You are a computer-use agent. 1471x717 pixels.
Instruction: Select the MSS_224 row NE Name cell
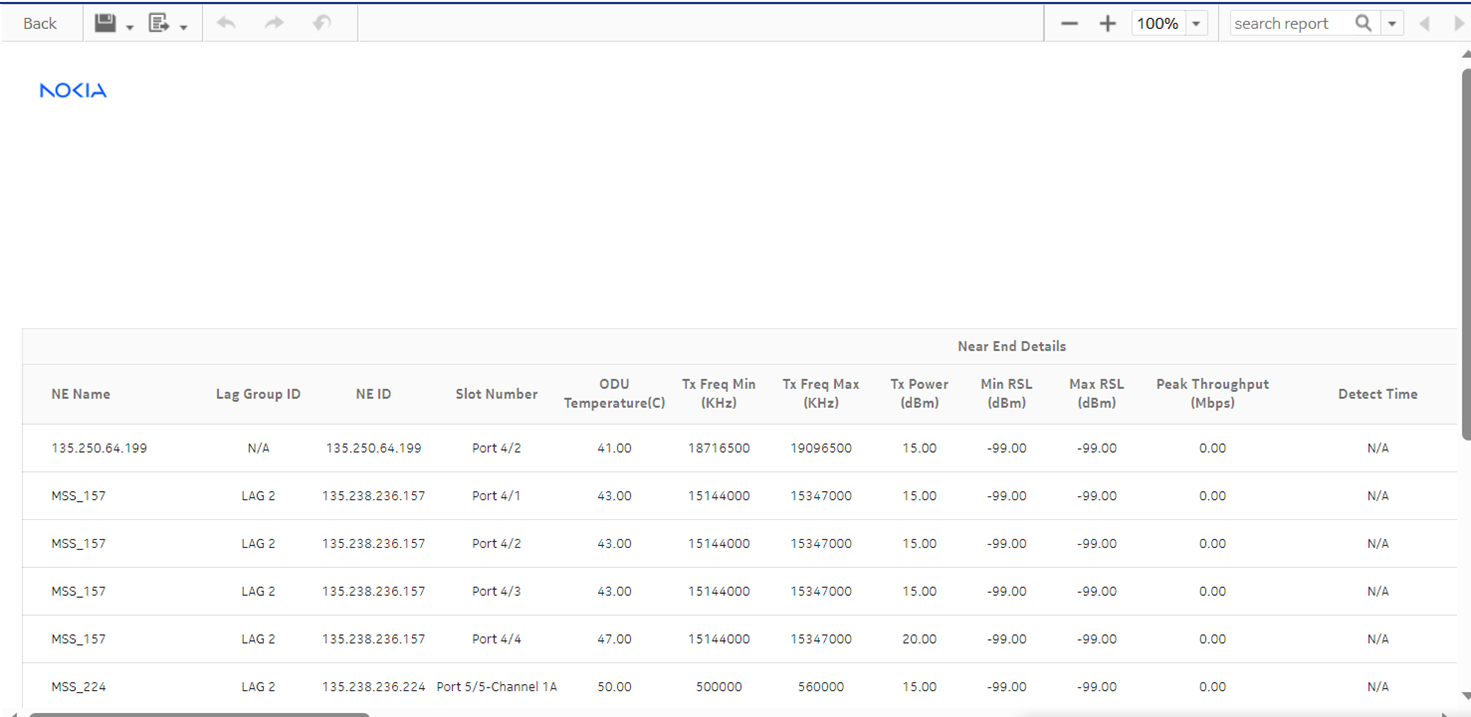click(x=79, y=687)
